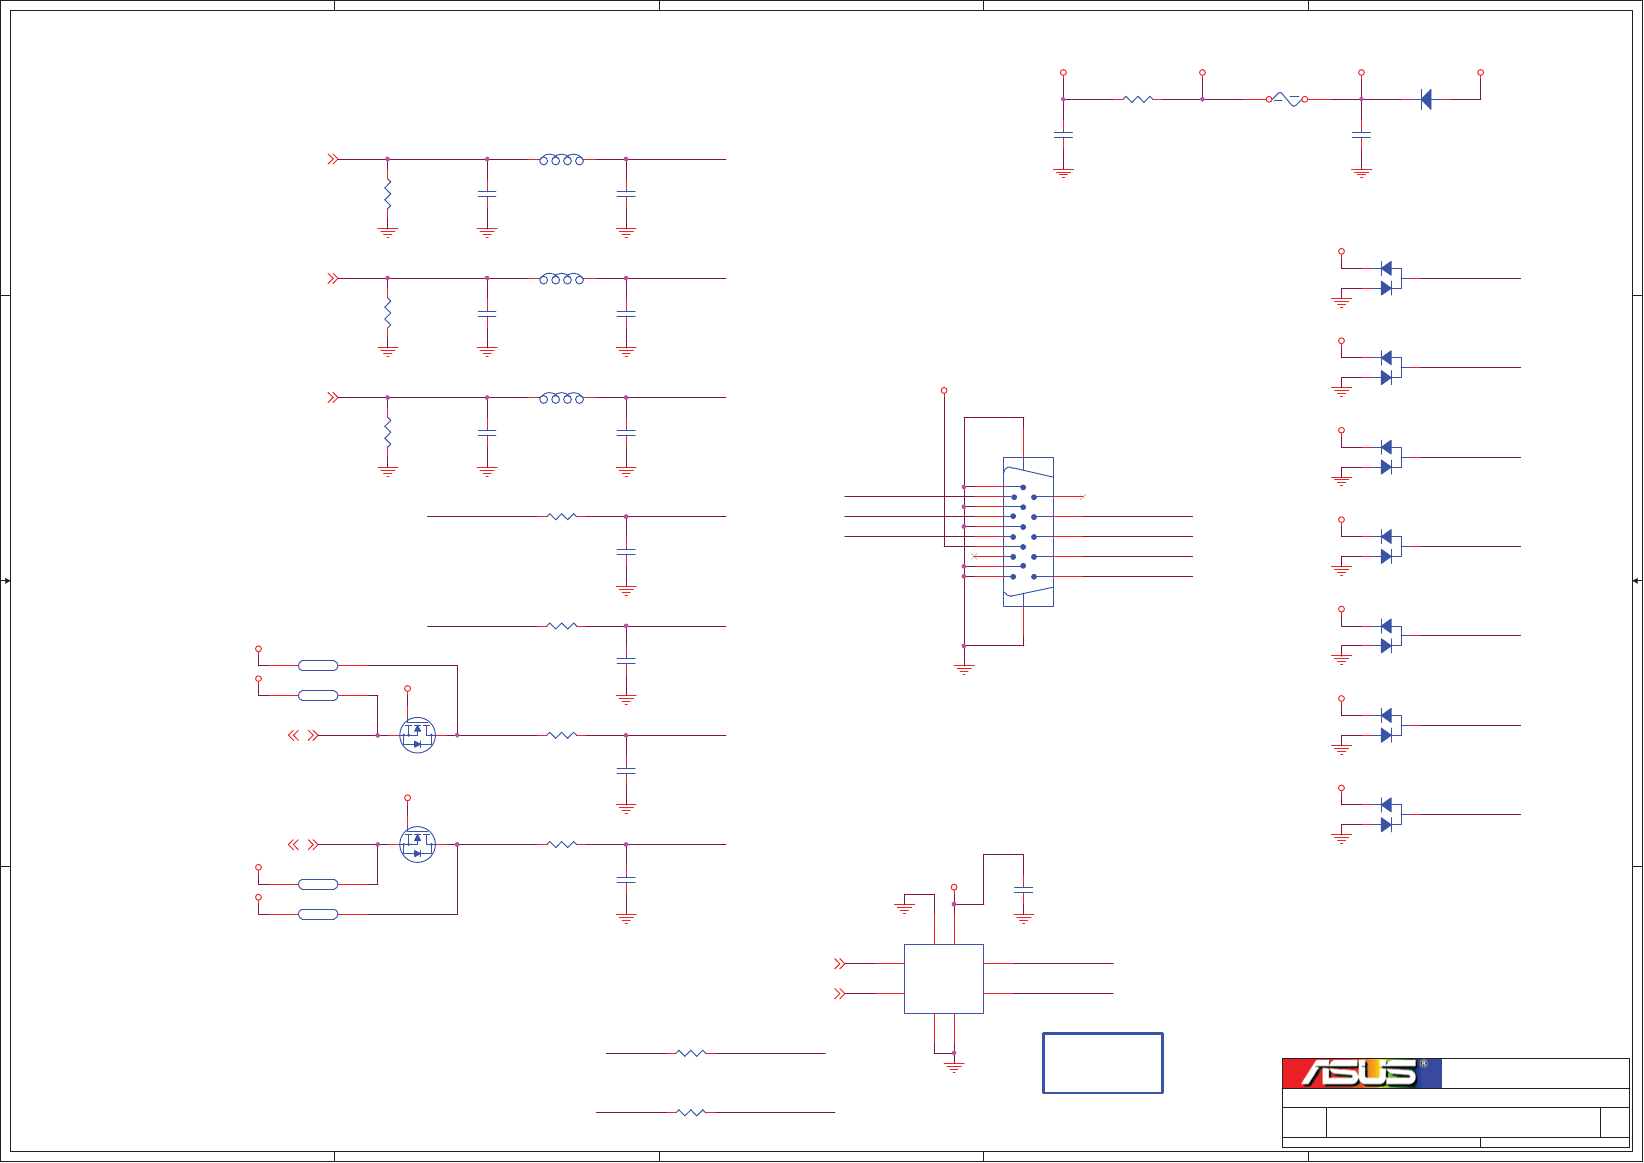Screen dimensions: 1644x1163
Task: Select the D-sub VGA connector symbol
Action: (x=1028, y=532)
